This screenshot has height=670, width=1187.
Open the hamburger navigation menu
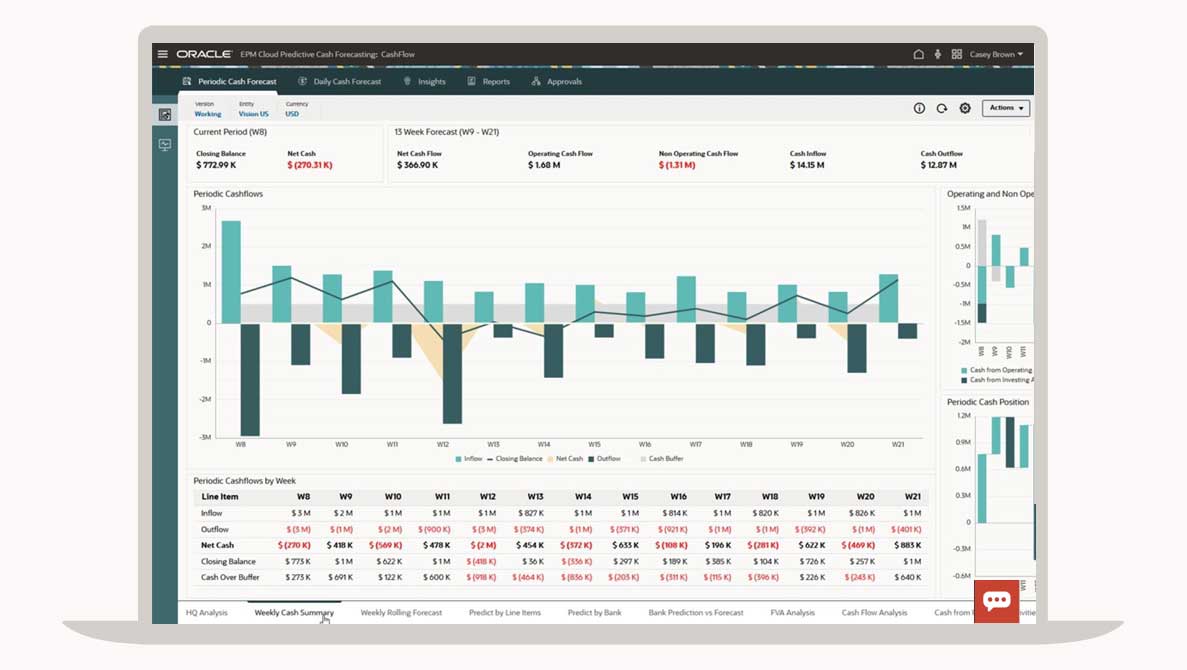click(x=163, y=54)
